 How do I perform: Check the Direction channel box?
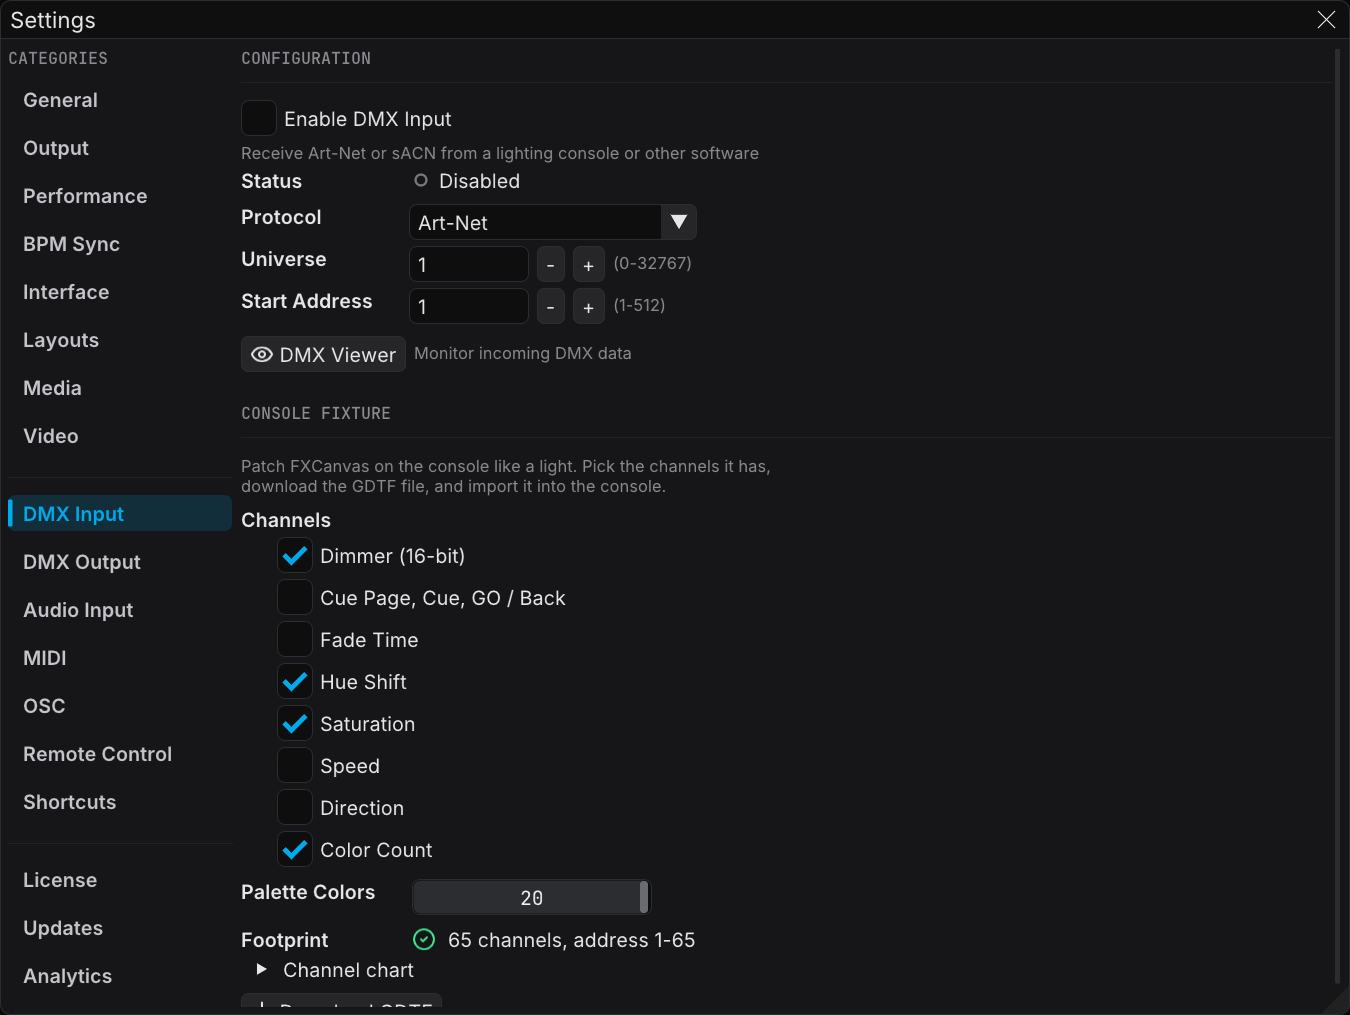pyautogui.click(x=295, y=808)
